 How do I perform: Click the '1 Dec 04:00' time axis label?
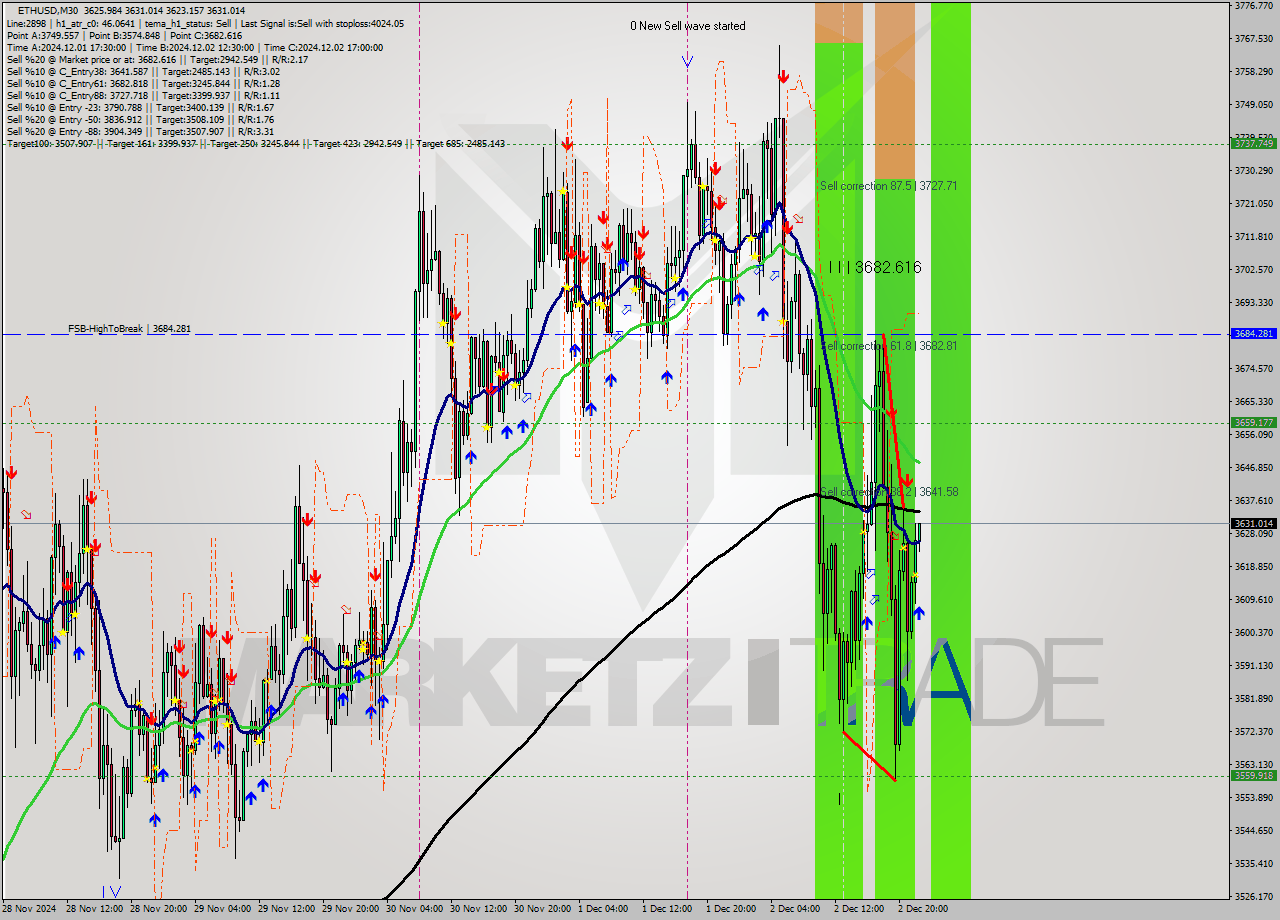[x=603, y=909]
